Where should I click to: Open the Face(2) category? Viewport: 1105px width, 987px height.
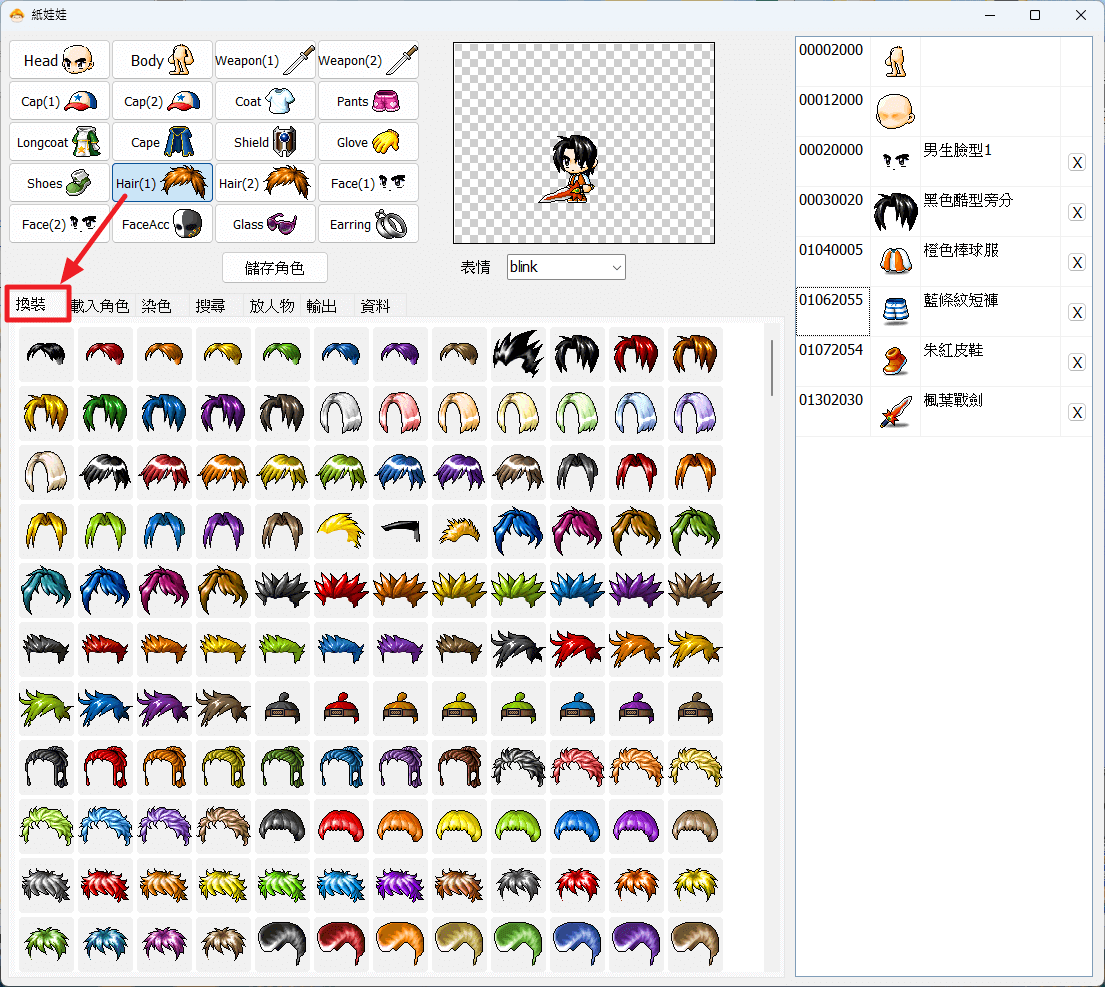tap(59, 223)
